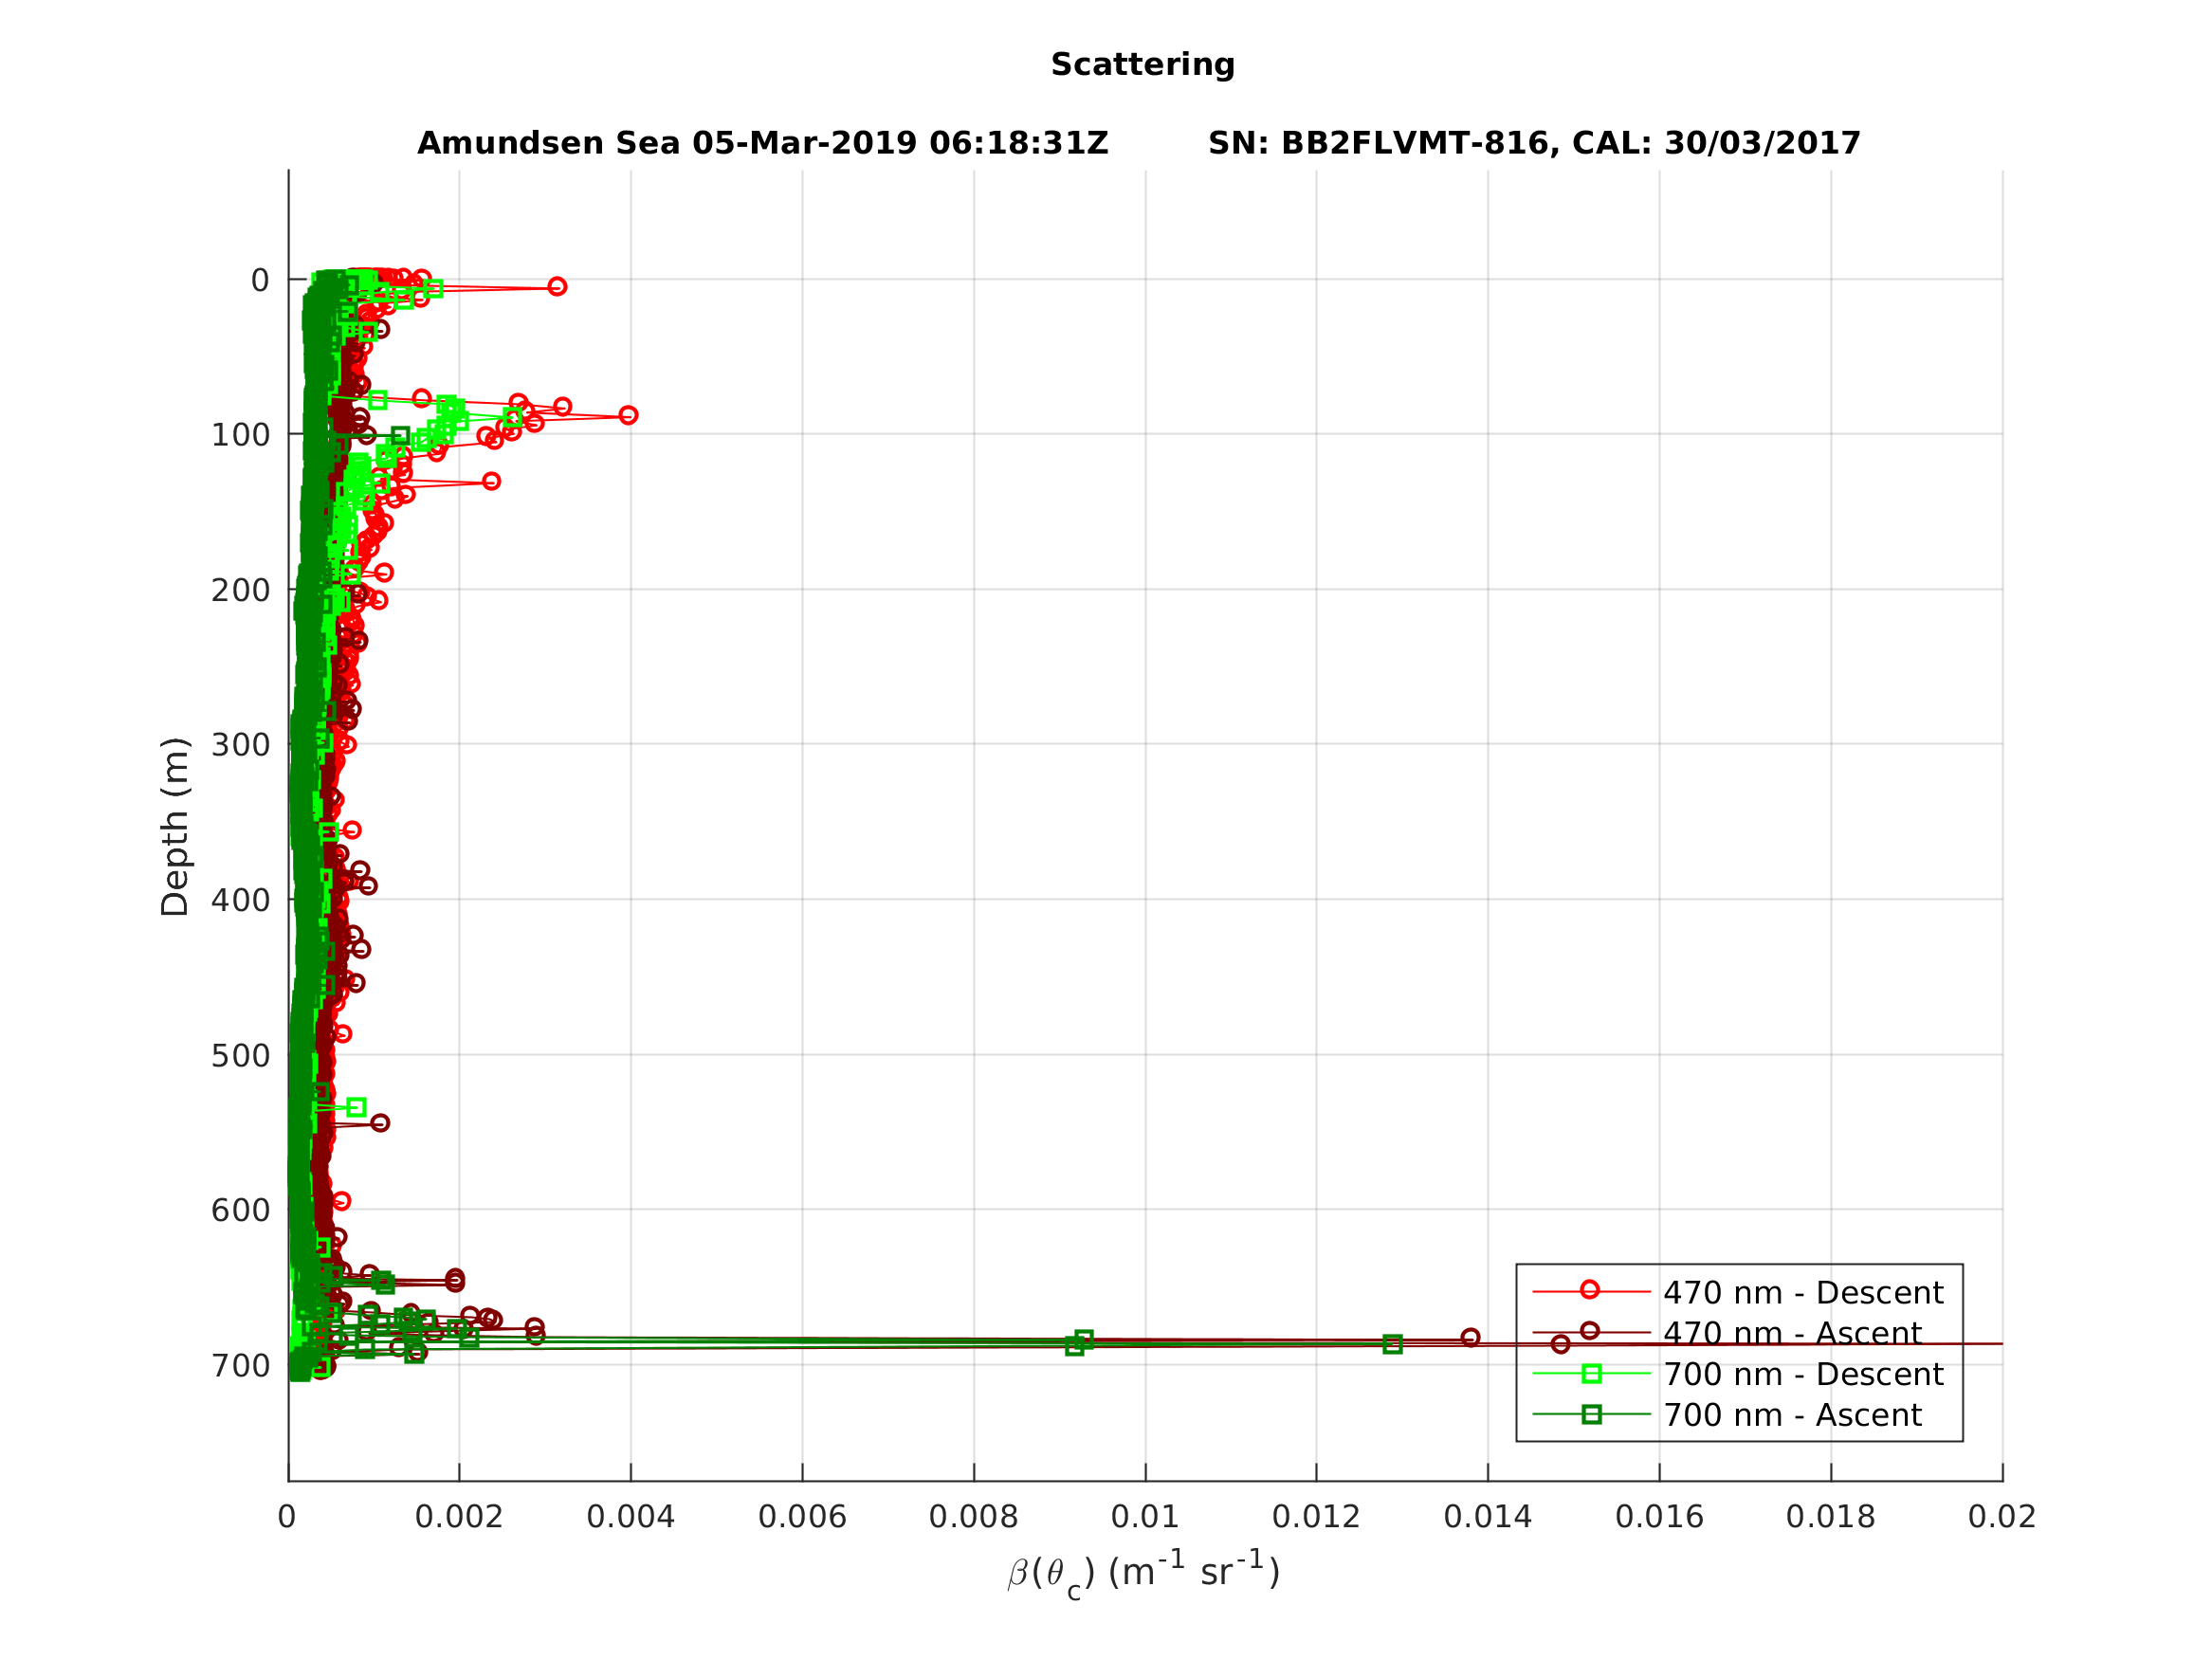This screenshot has height=1659, width=2212.
Task: Click the x-axis tick label '0.014'
Action: [x=1488, y=1517]
